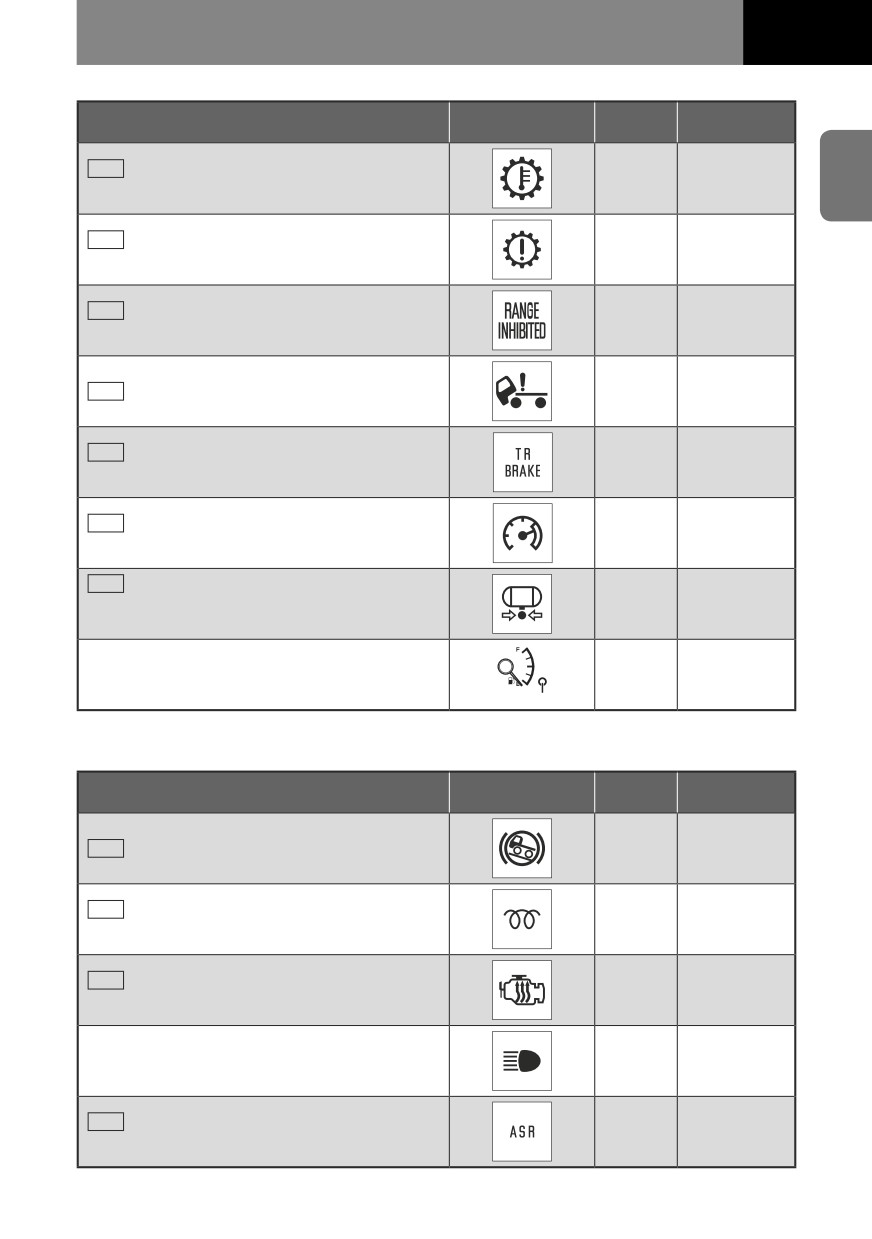Select the gear with exclamation mark icon
The image size is (872, 1239).
(522, 249)
